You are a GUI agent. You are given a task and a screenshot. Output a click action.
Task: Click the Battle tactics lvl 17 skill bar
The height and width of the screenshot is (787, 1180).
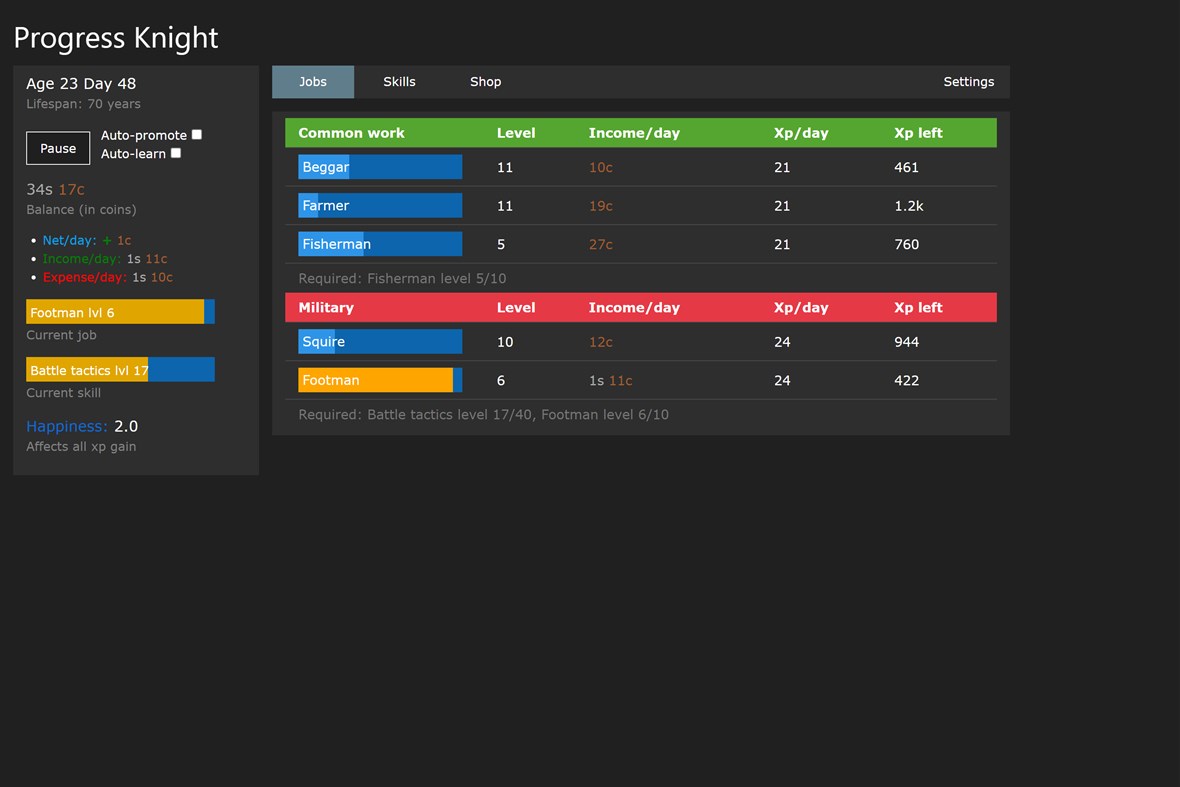click(x=120, y=369)
